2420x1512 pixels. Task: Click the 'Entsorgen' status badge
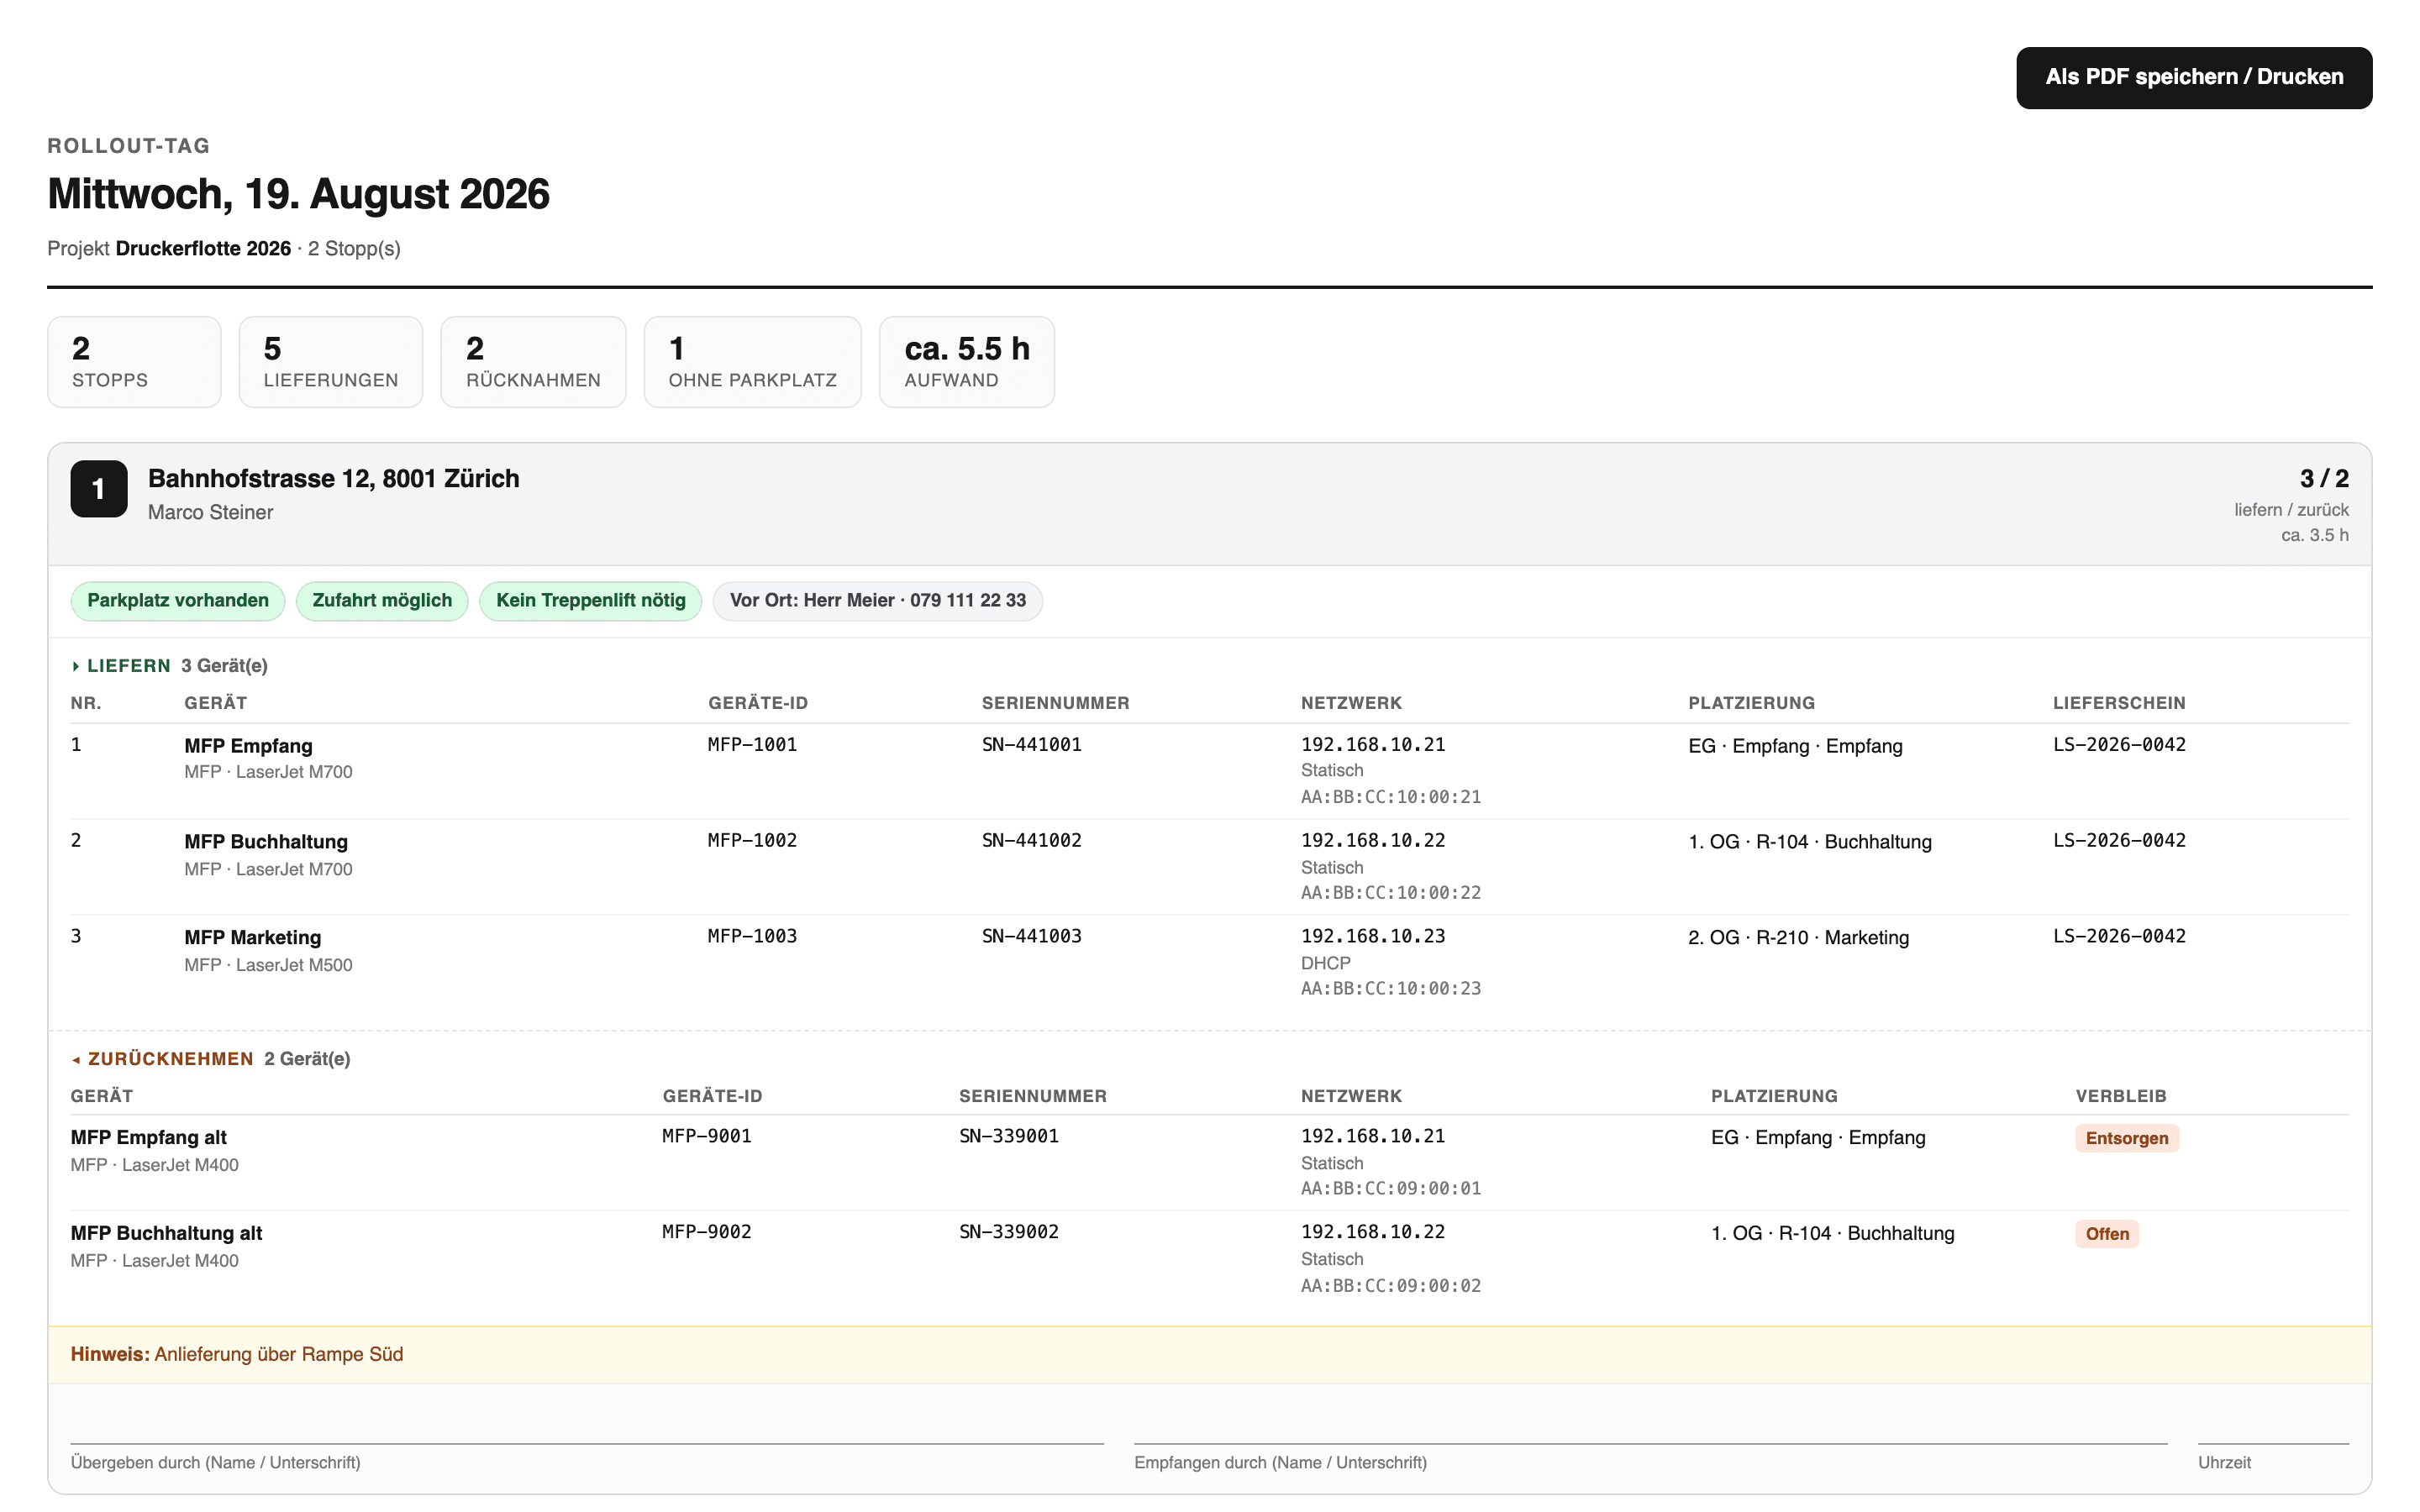[x=2126, y=1138]
